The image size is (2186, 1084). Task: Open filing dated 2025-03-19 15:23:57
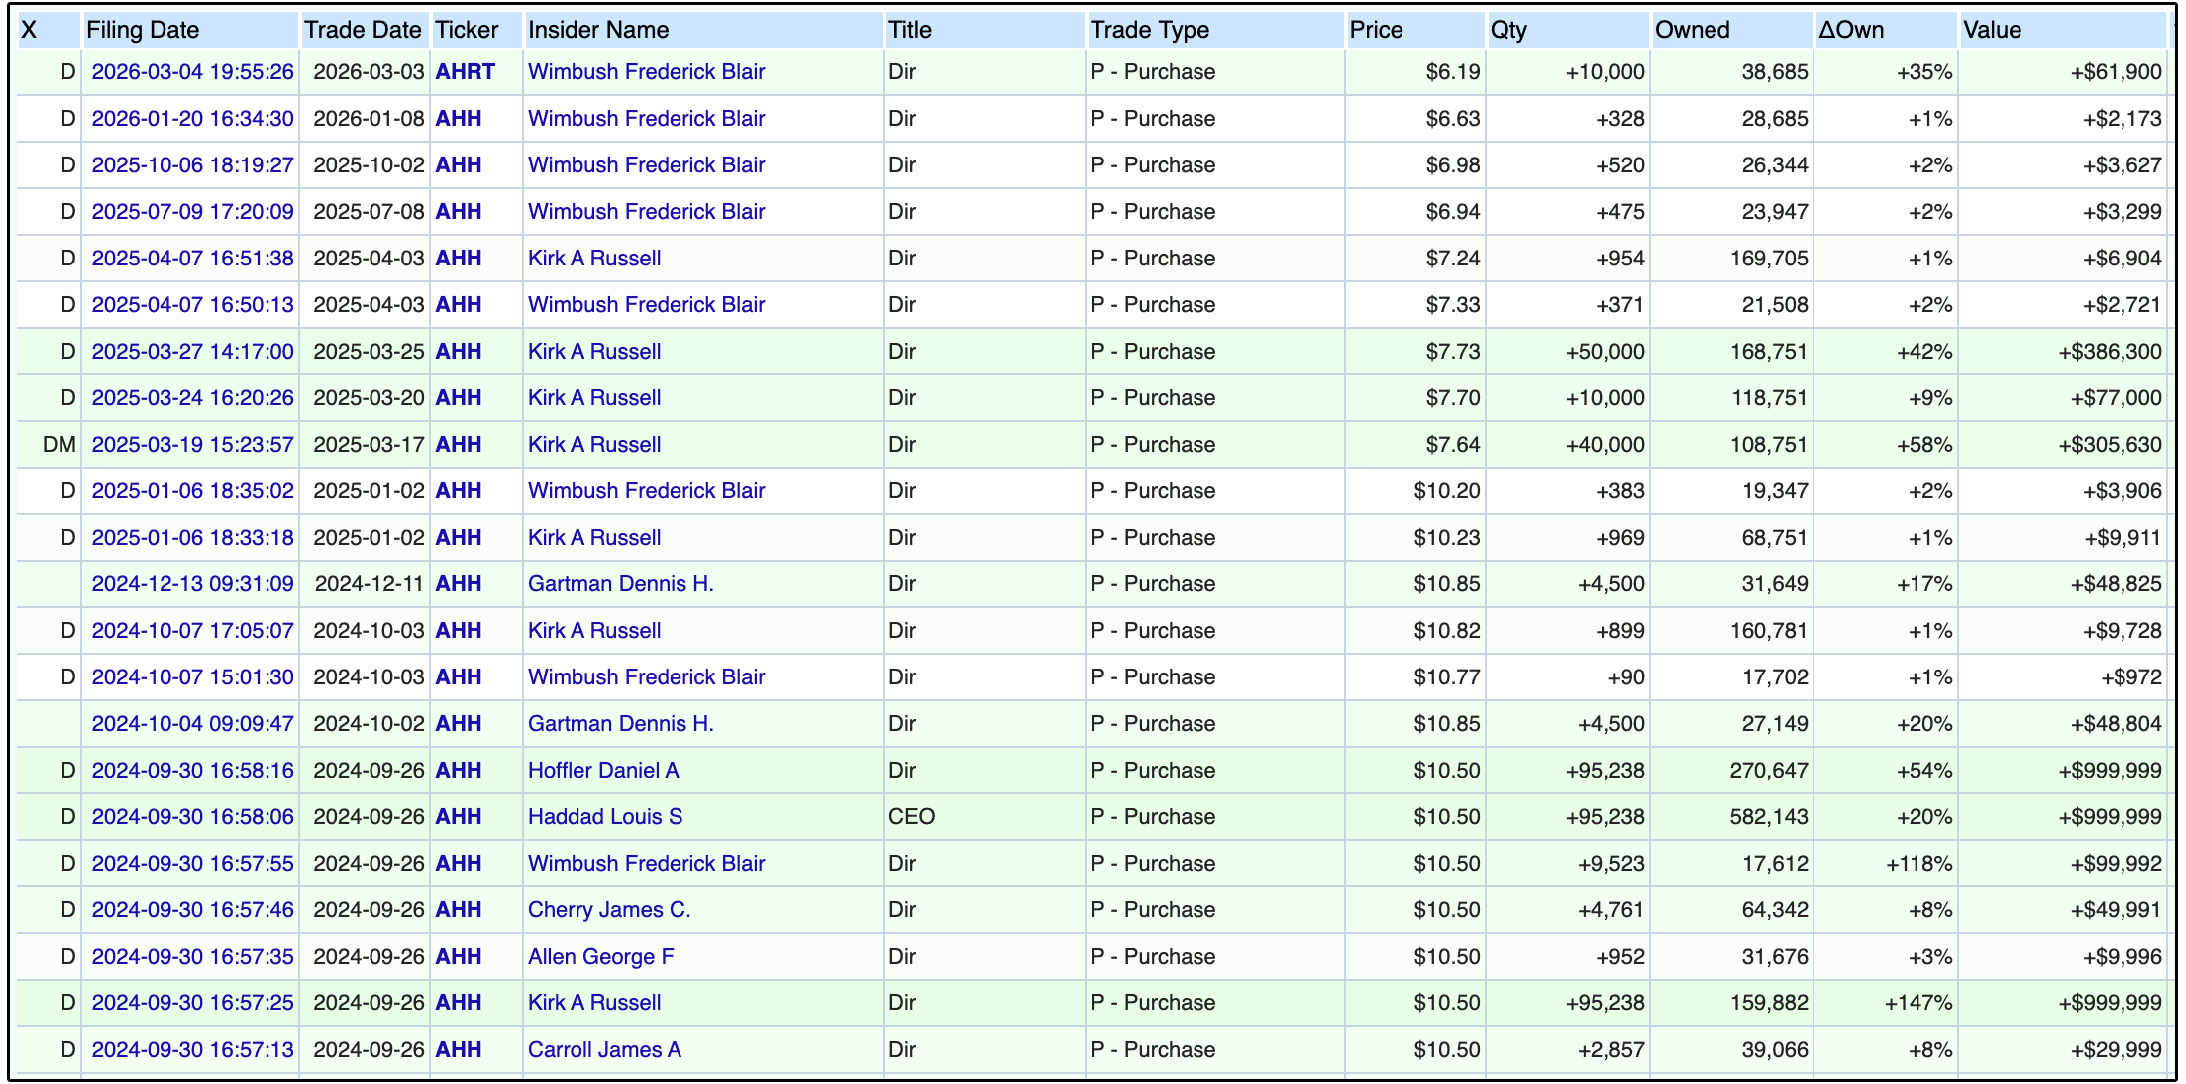[192, 445]
